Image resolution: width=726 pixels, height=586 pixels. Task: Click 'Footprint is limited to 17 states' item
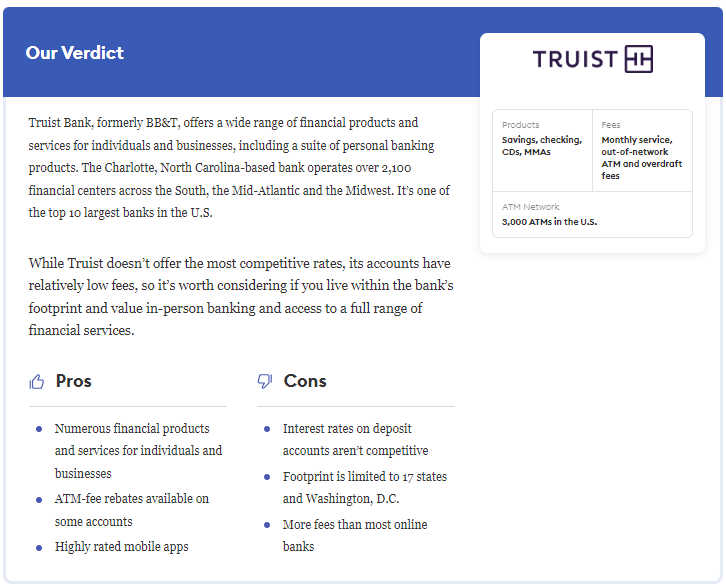(365, 487)
